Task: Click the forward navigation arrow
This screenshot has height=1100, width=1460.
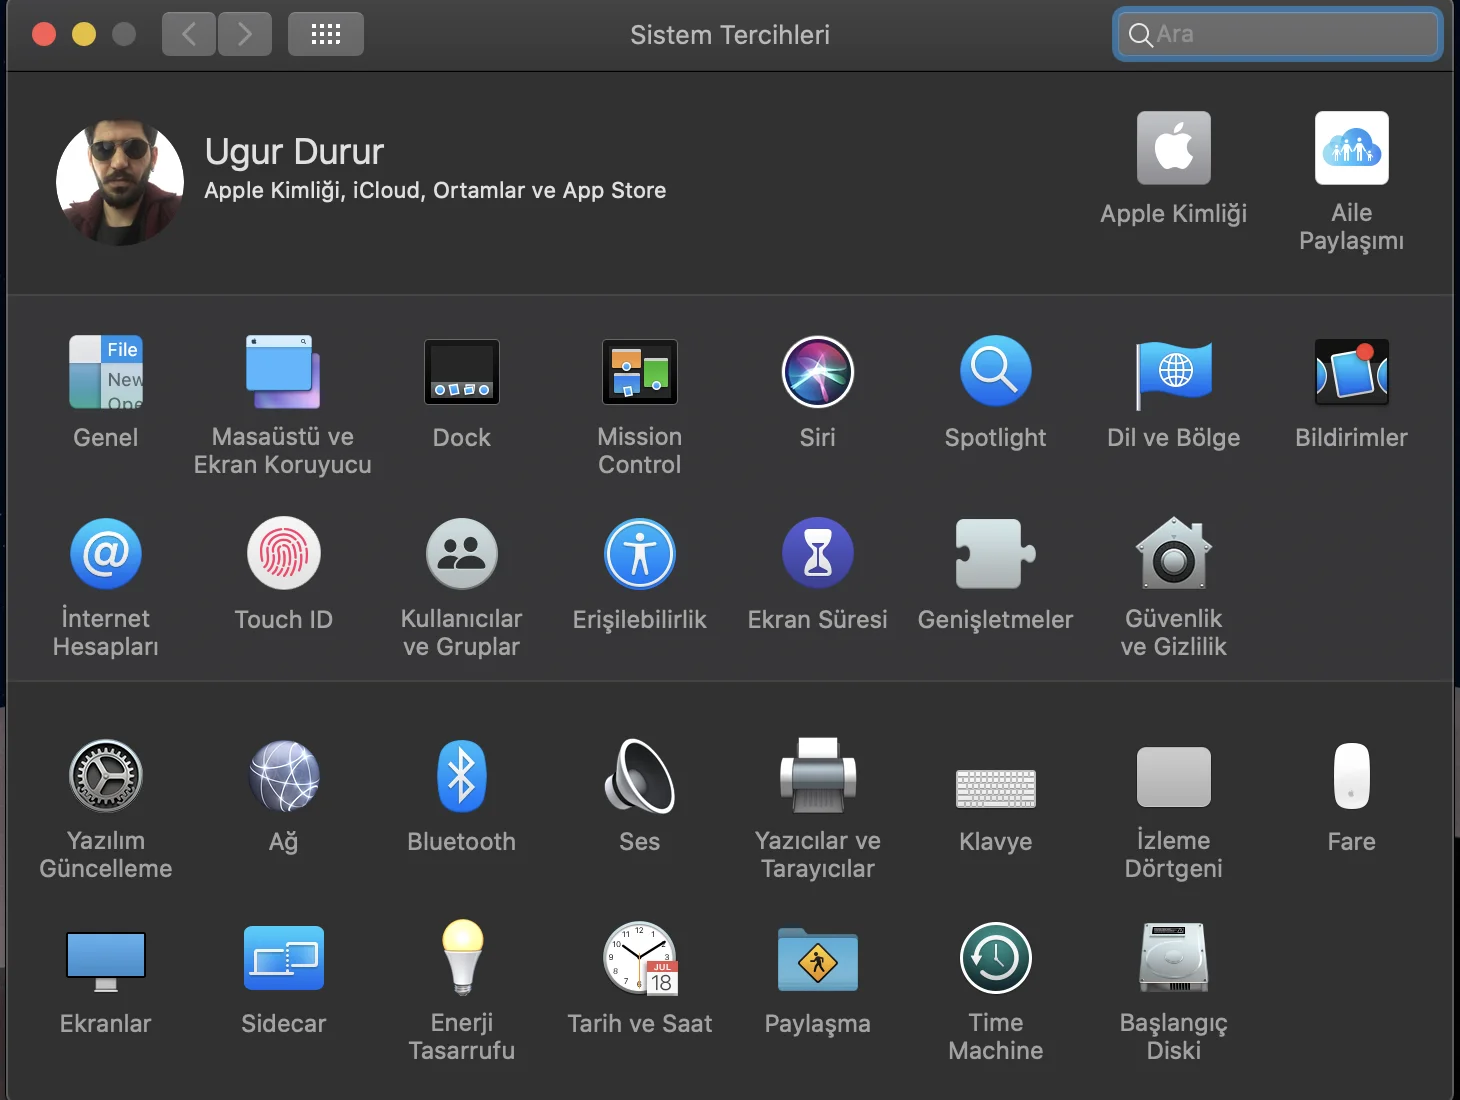Action: 245,35
